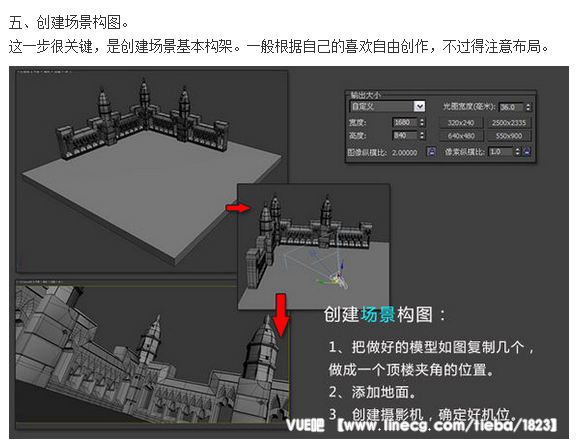Choose the 2500x2335 preset button
The image size is (585, 442).
pyautogui.click(x=509, y=123)
